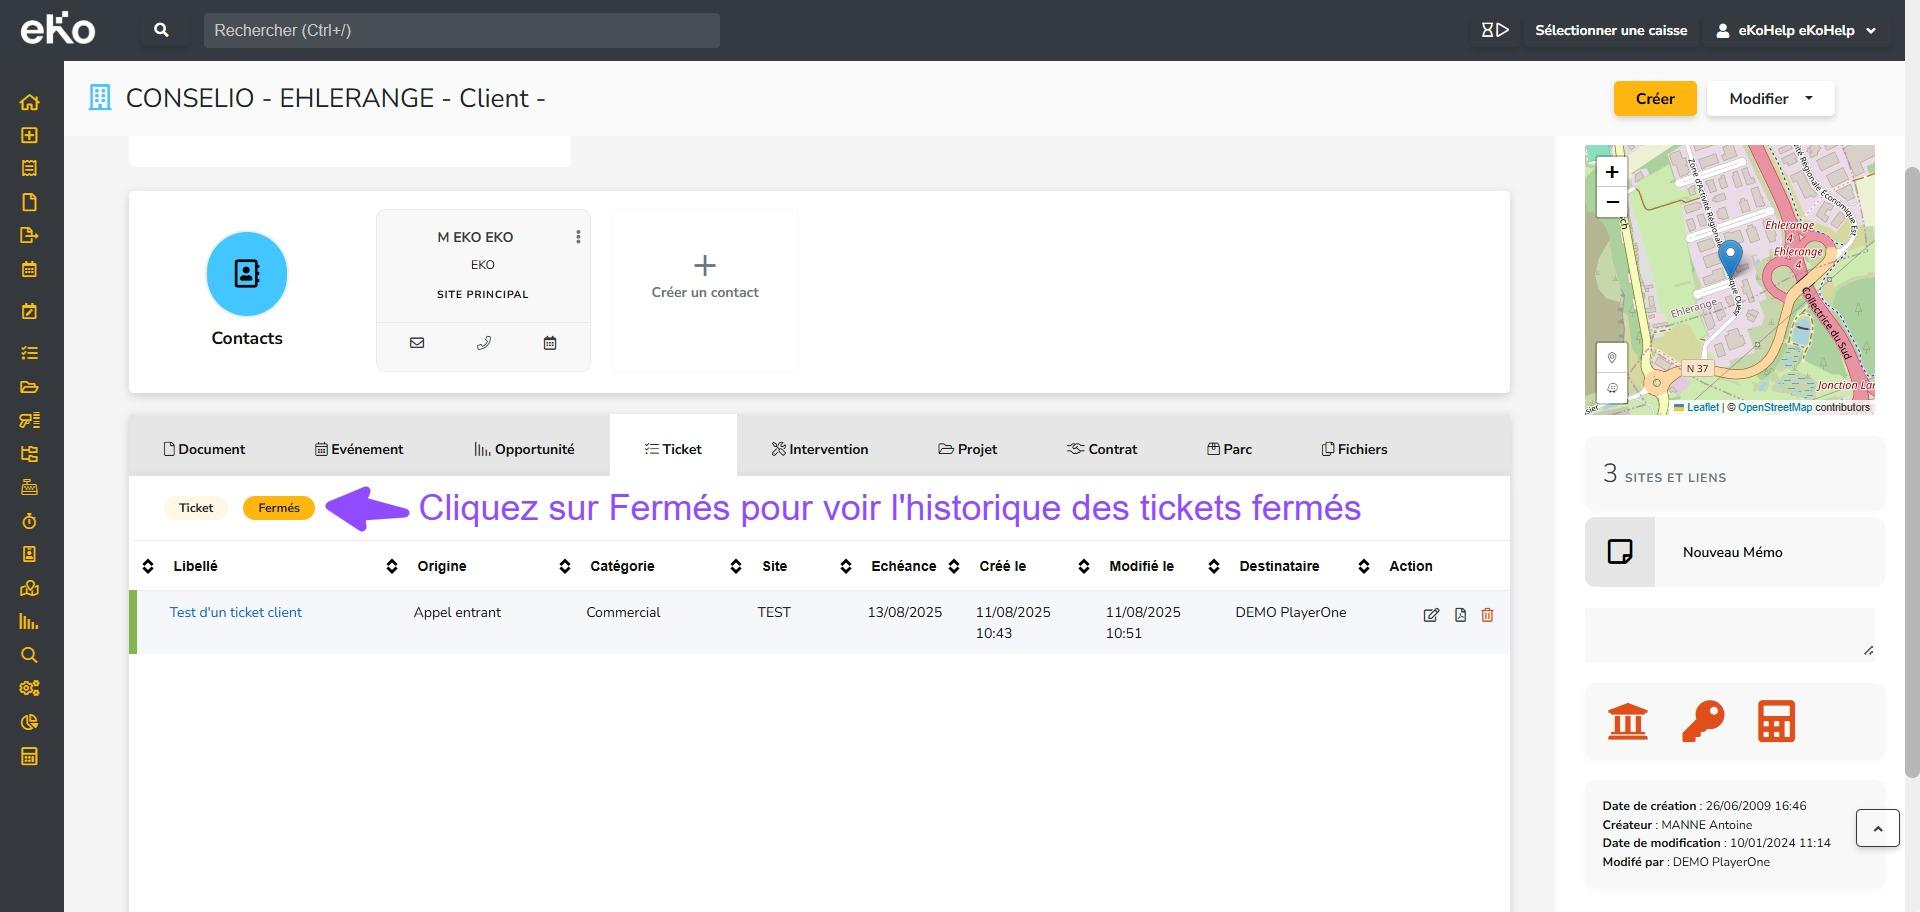
Task: Select the Ticket filter pill
Action: pos(196,508)
